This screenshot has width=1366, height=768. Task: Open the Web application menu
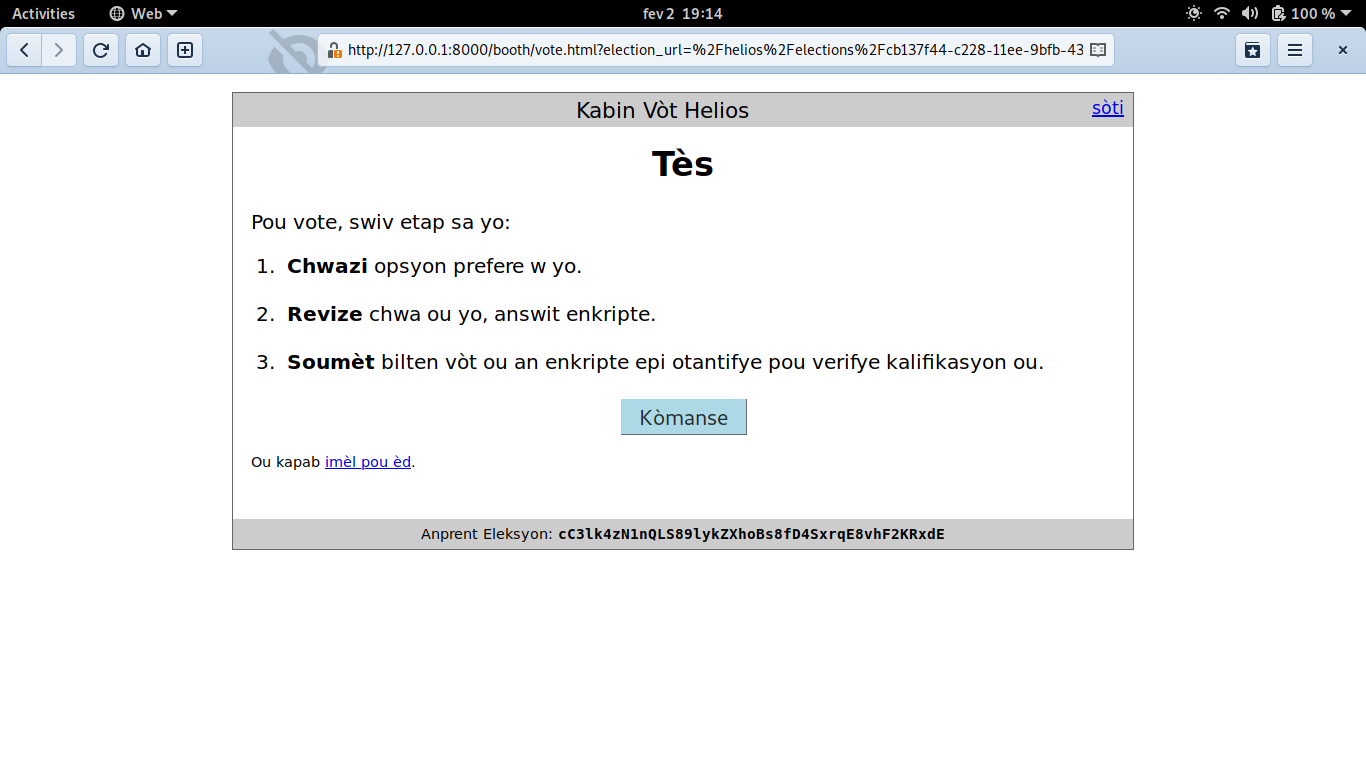click(x=143, y=13)
